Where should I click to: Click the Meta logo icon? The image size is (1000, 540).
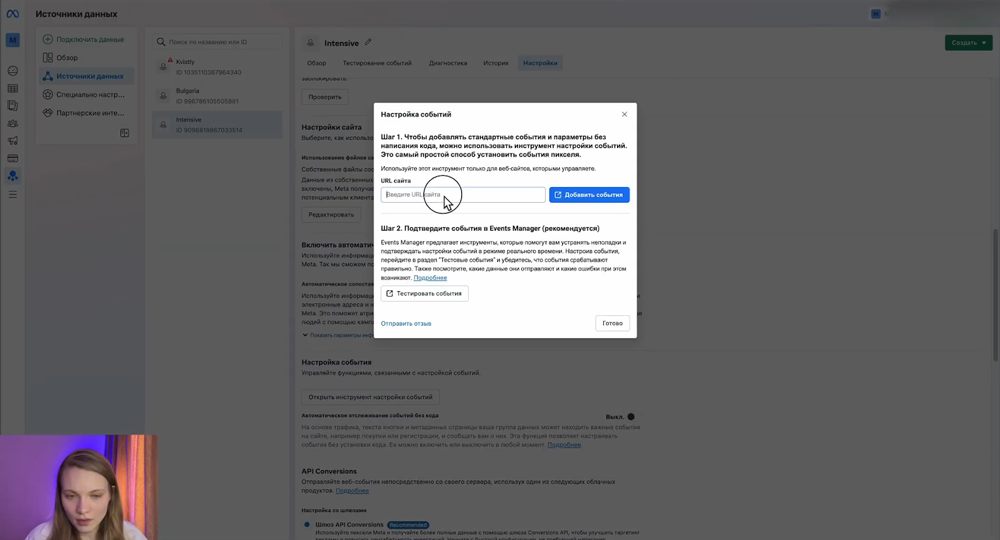[x=12, y=14]
